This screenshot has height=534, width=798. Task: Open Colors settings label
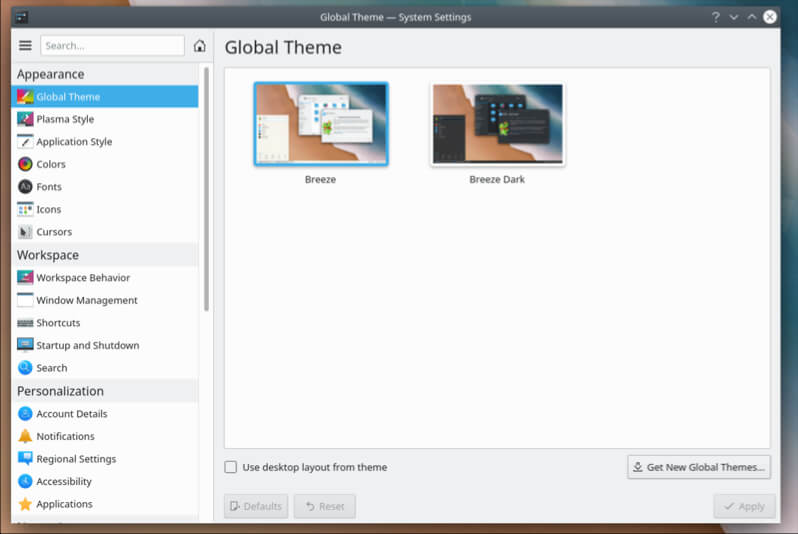51,164
